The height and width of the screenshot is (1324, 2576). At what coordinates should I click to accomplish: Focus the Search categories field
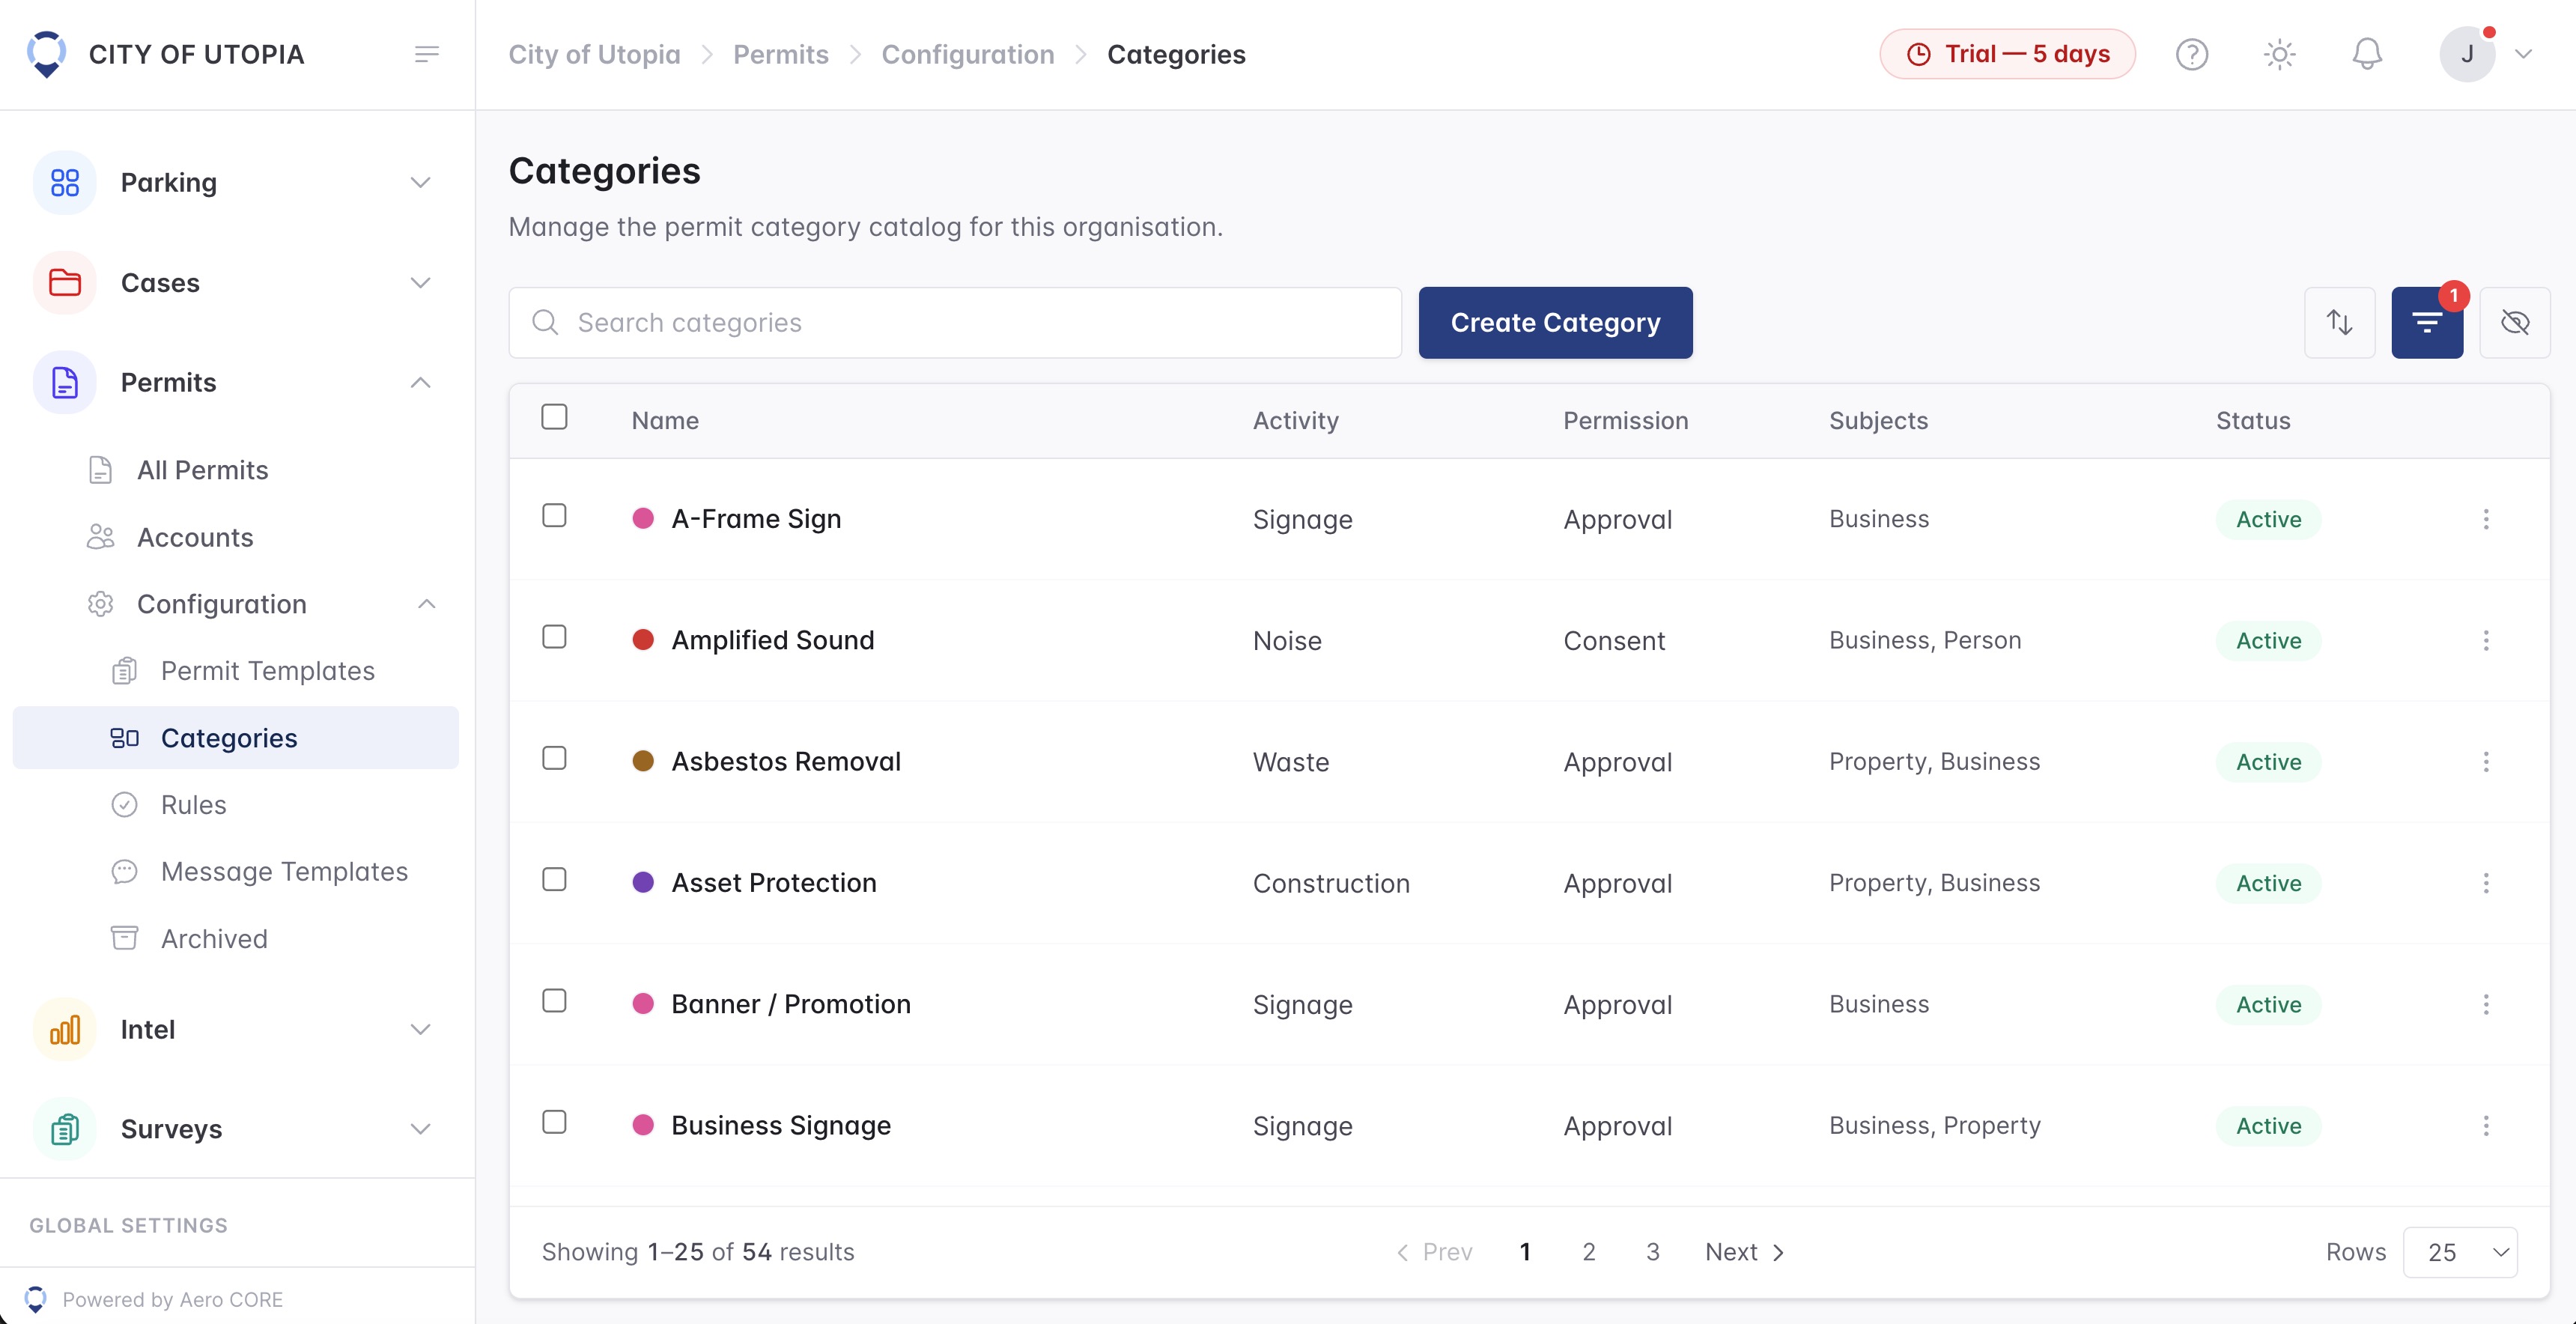pyautogui.click(x=955, y=323)
